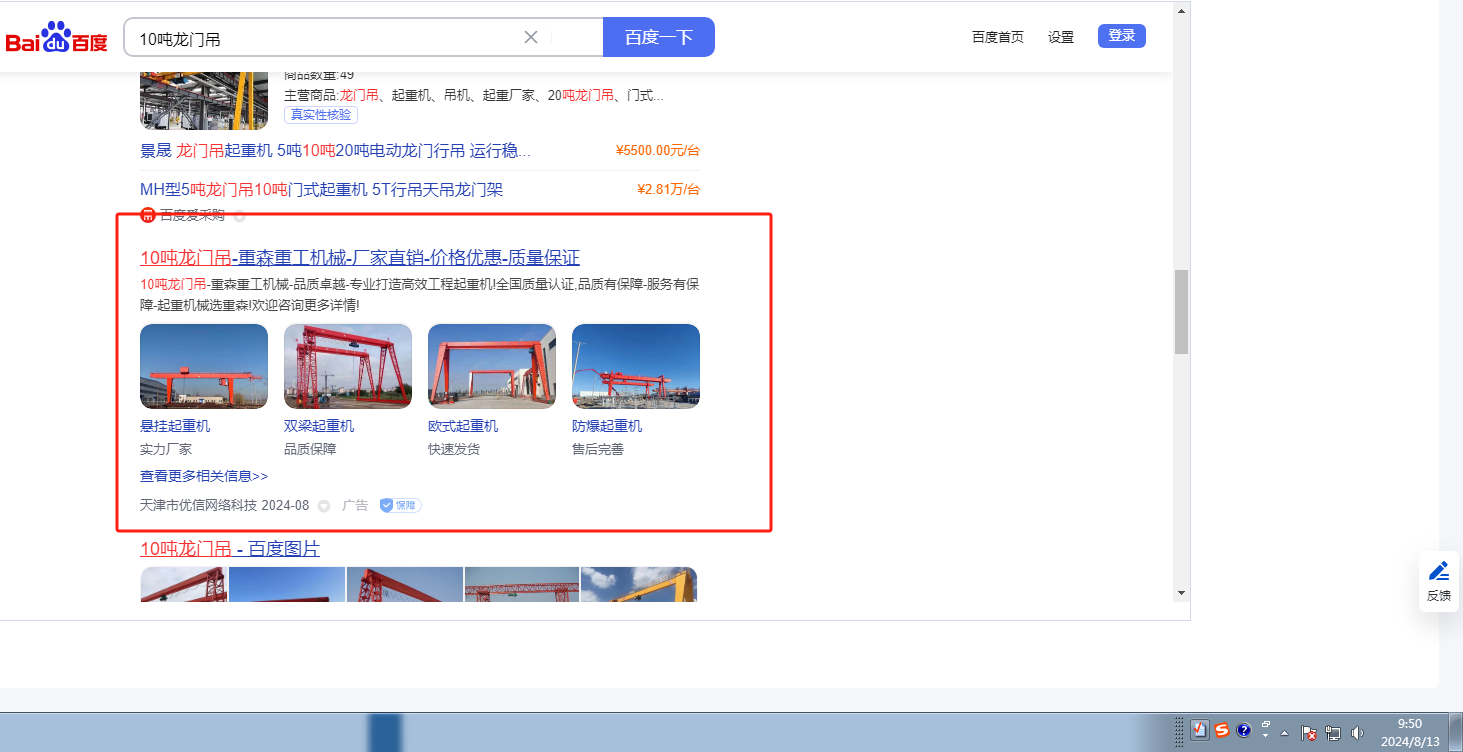Click the scrollbar up arrow
The image size is (1463, 752).
point(1181,11)
